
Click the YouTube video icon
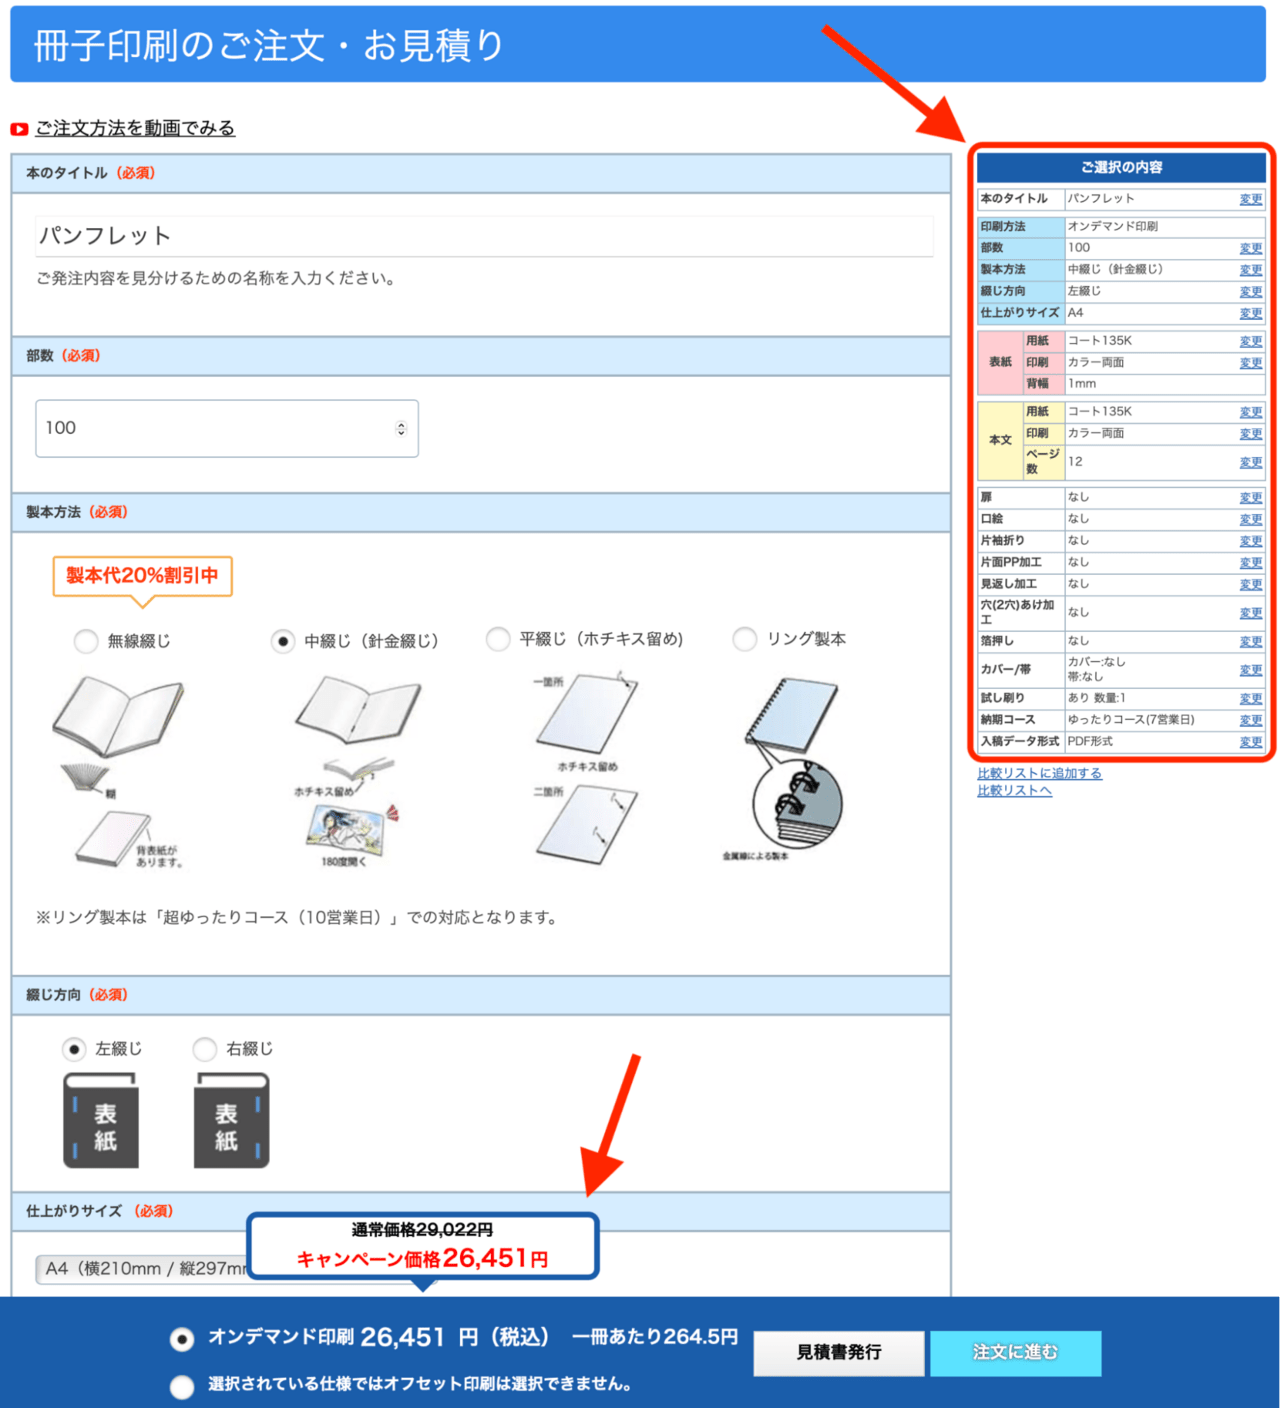19,129
